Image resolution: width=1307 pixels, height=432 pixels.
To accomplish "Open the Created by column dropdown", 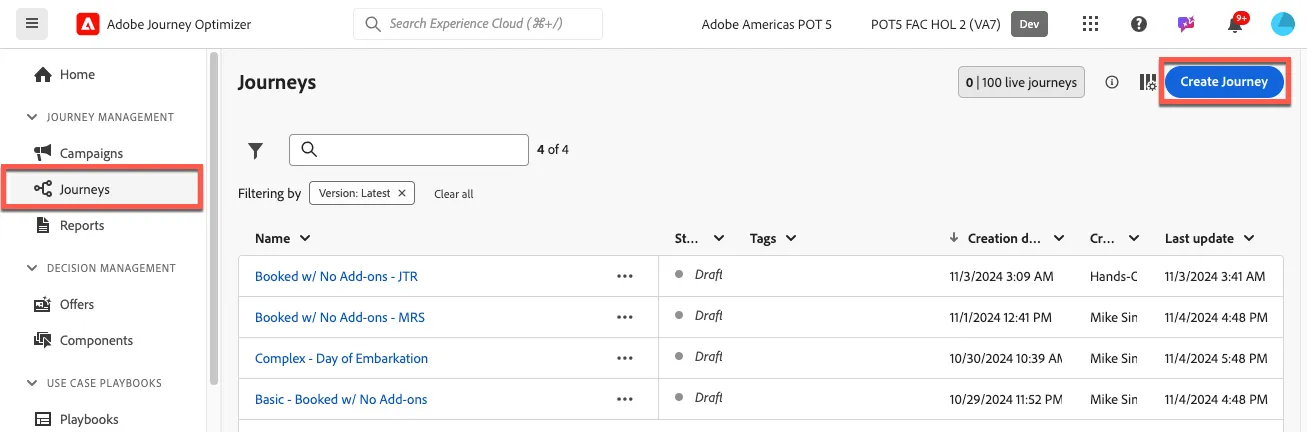I will pos(1133,239).
